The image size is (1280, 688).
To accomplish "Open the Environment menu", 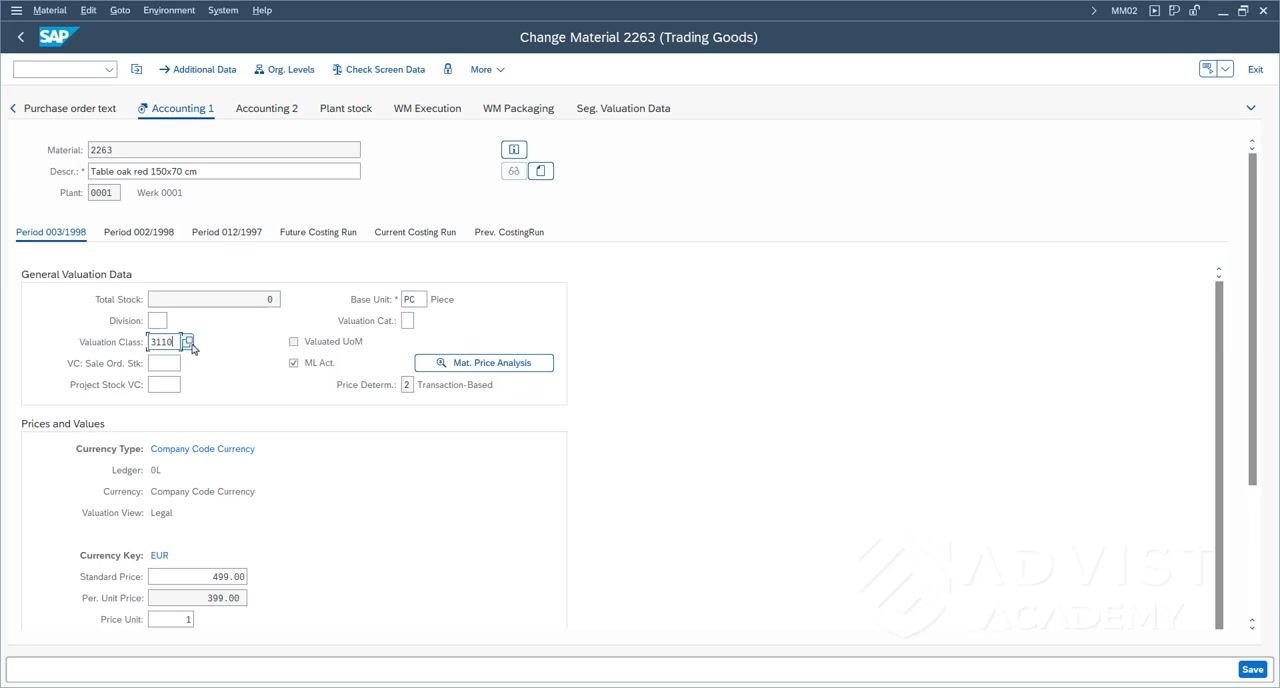I will (x=169, y=10).
